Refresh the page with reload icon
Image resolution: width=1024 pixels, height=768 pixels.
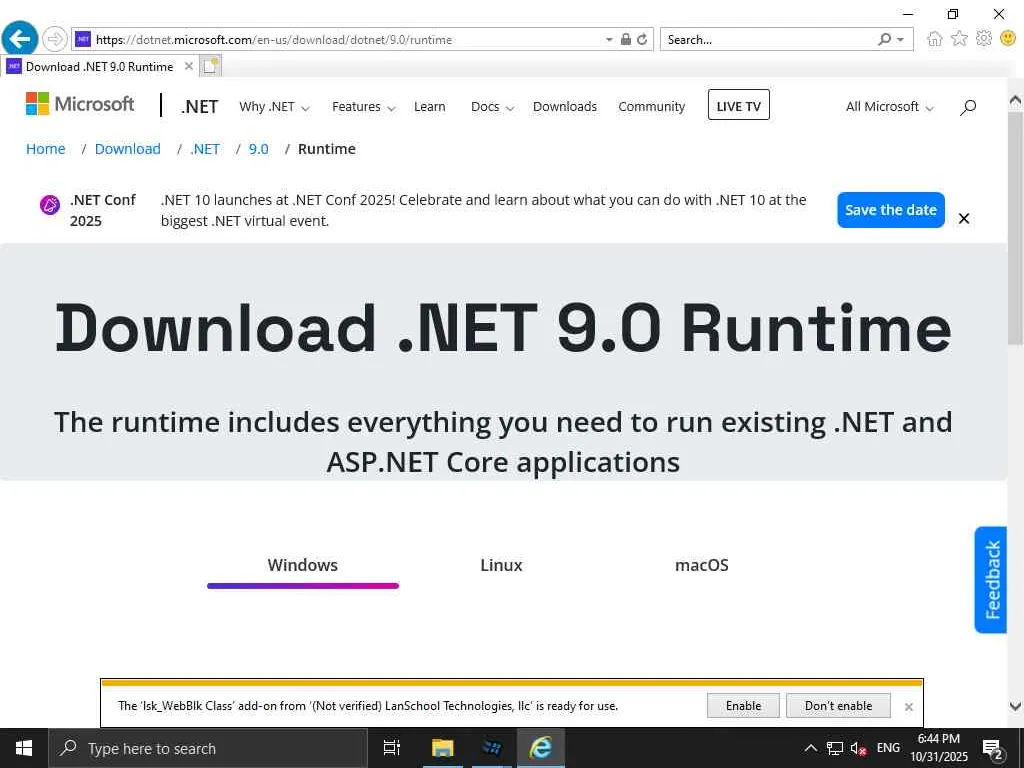(x=642, y=39)
